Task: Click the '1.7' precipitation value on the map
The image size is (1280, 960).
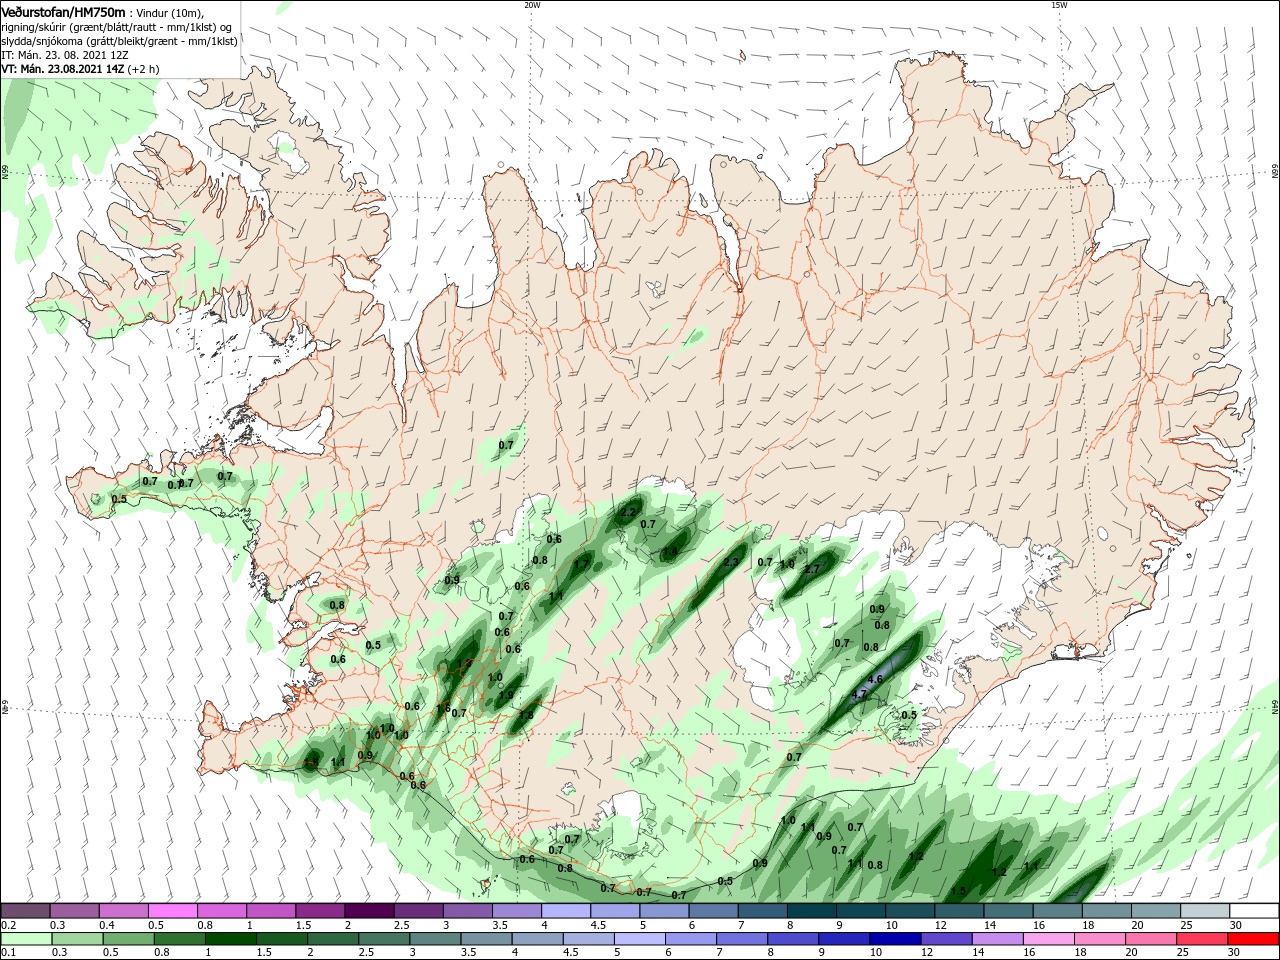Action: coord(581,564)
